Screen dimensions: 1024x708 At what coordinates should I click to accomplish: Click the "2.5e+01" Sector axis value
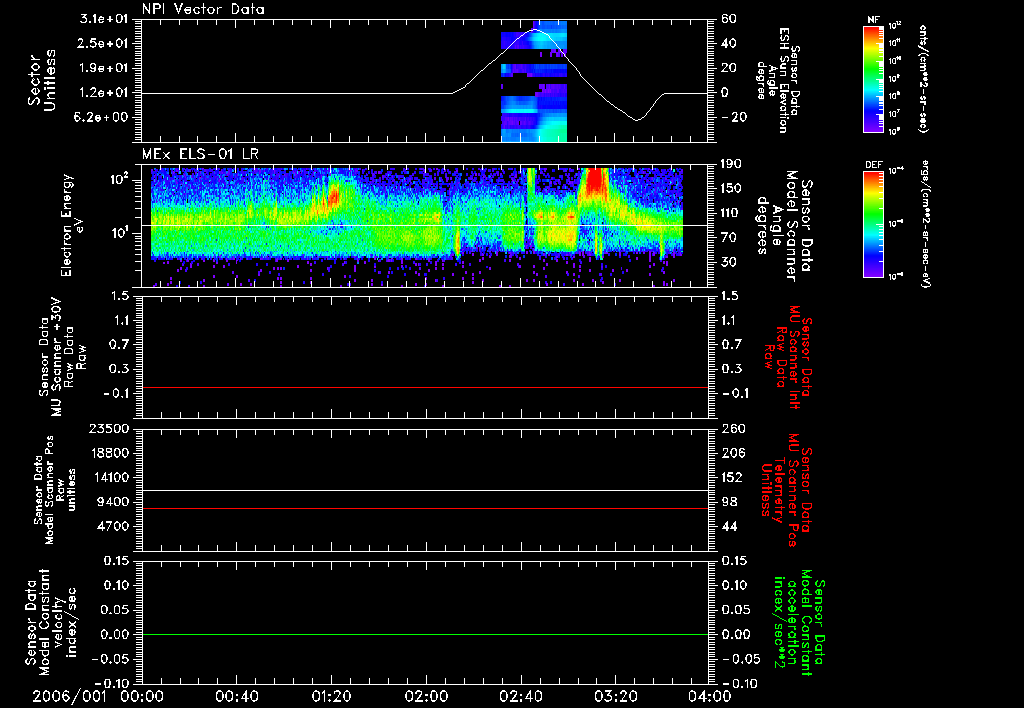103,43
